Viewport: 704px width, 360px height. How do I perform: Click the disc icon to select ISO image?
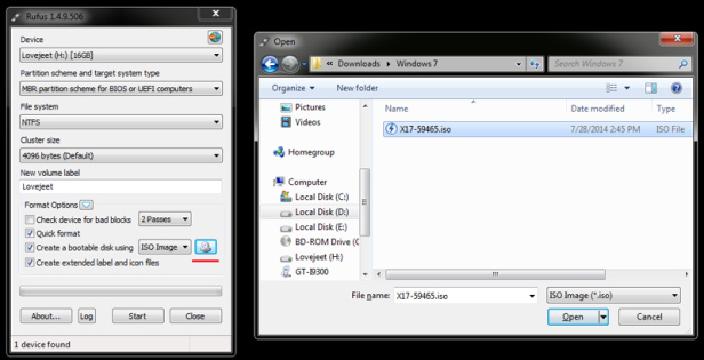205,247
